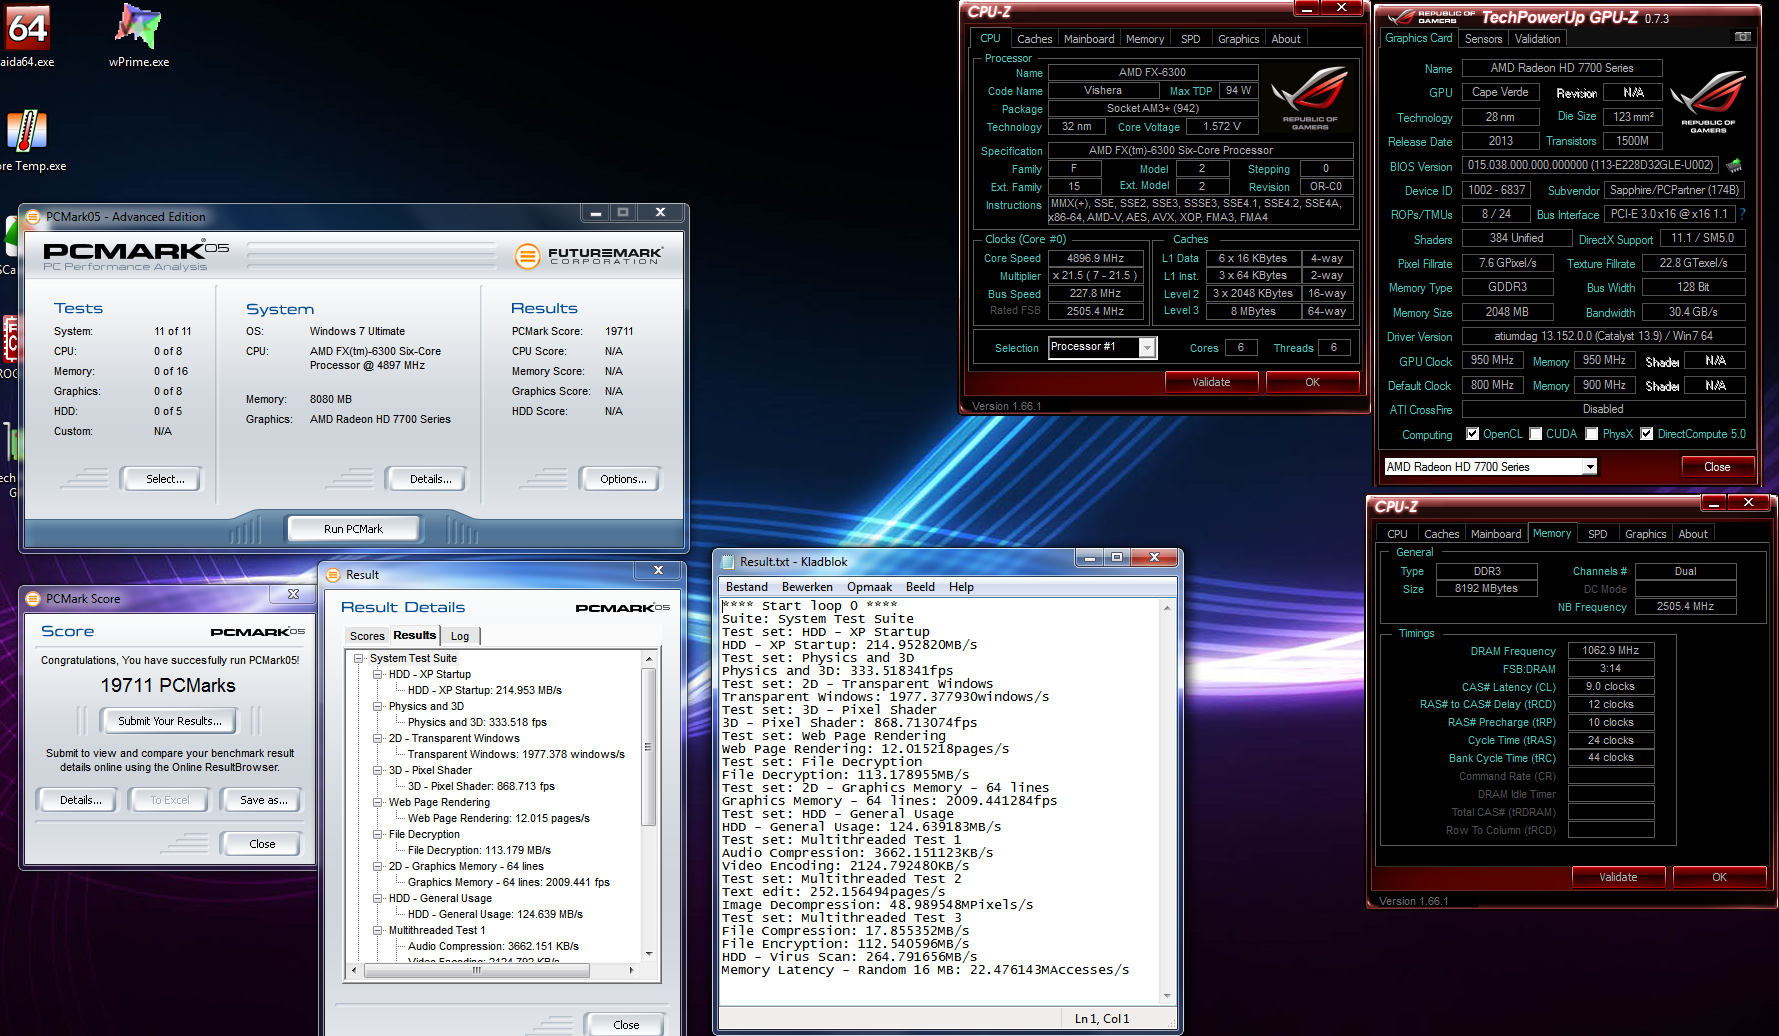Click Save as... in PCMark Score
This screenshot has height=1036, width=1779.
(263, 800)
